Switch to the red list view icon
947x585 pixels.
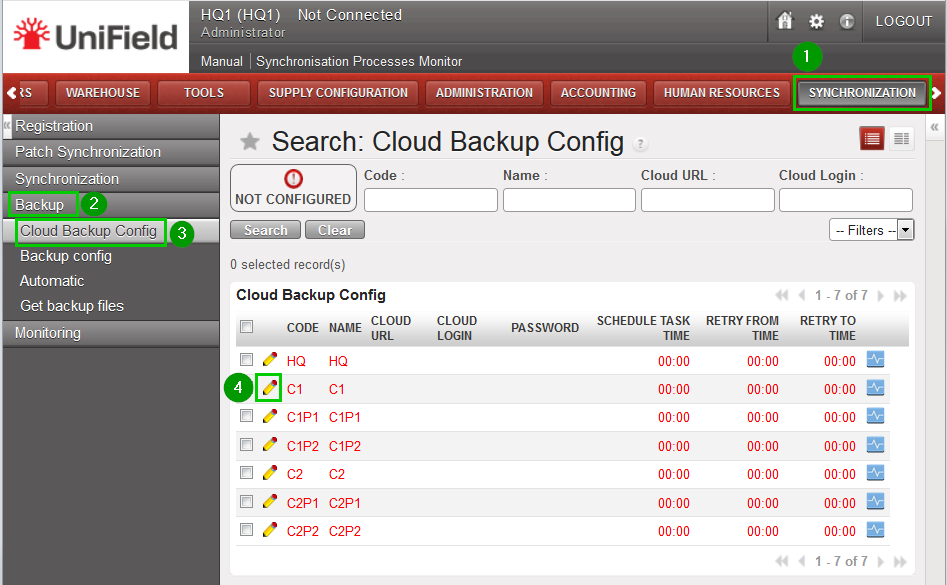(872, 139)
